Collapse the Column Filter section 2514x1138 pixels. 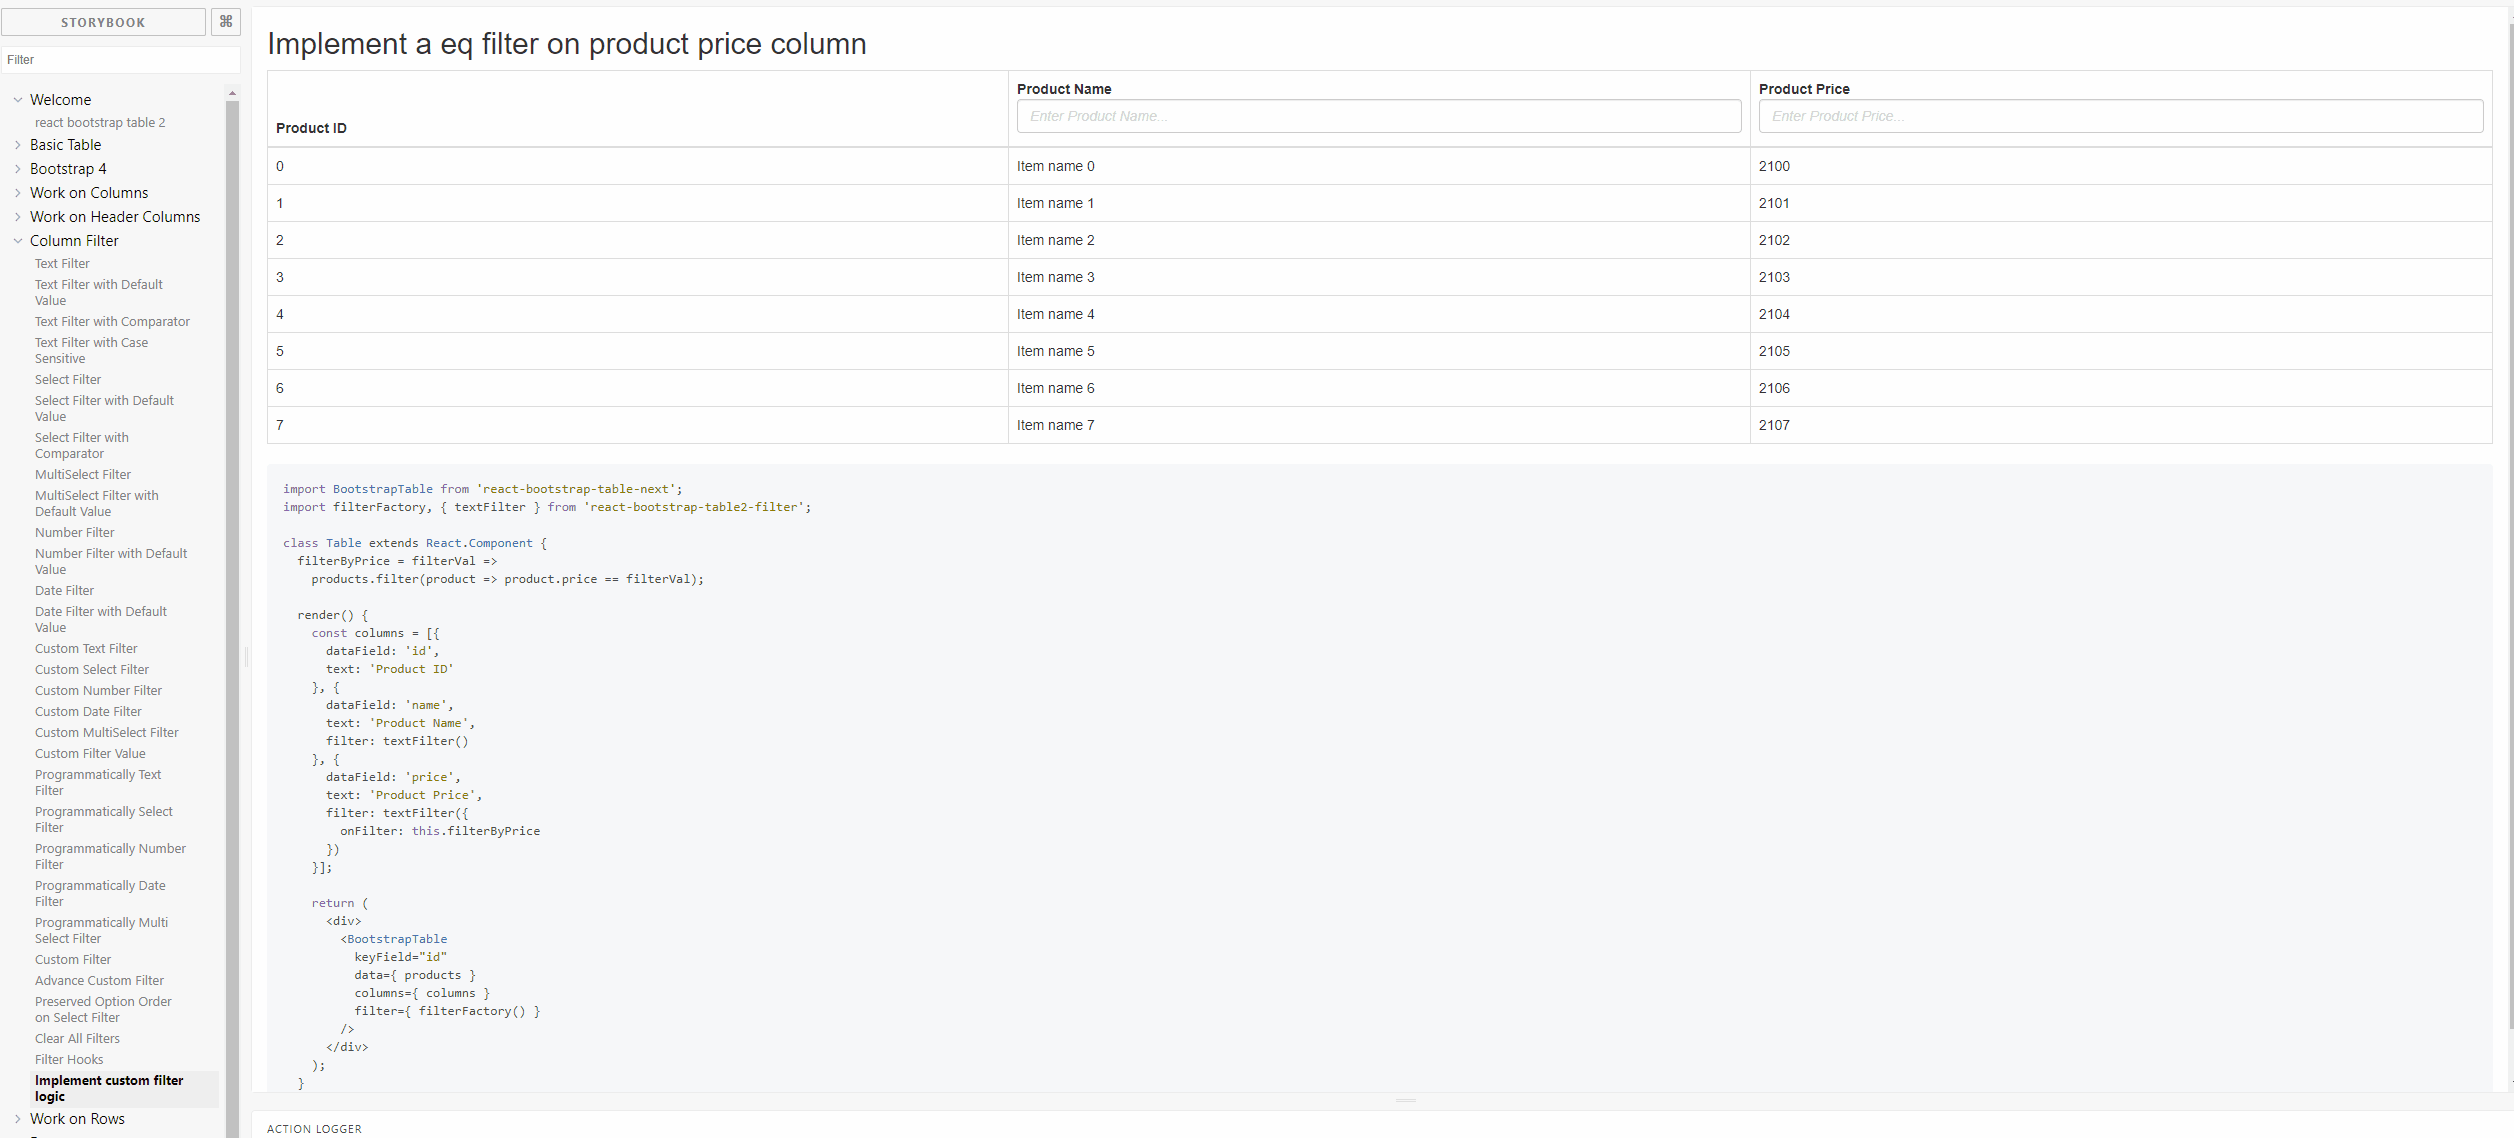click(x=74, y=240)
